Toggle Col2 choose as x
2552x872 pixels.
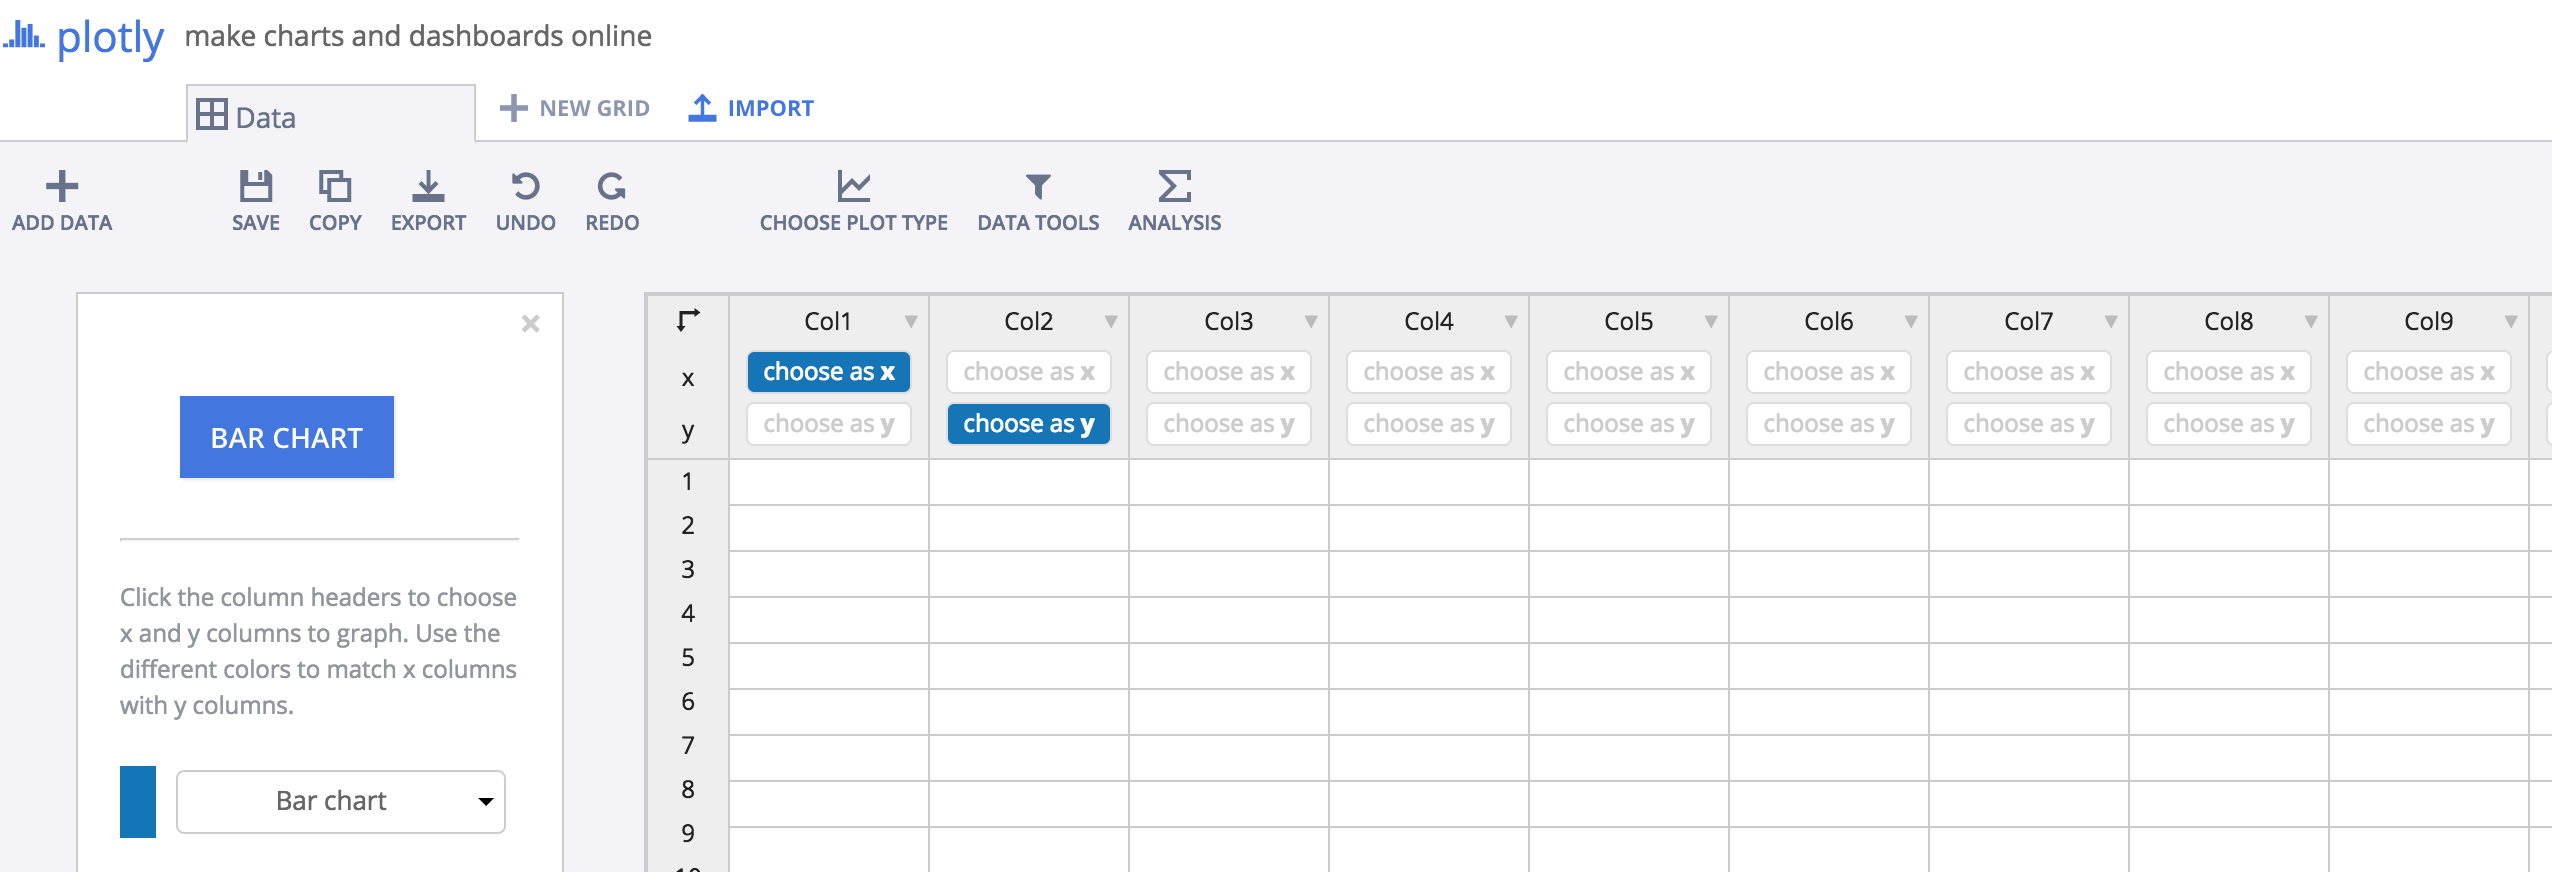coord(1029,372)
